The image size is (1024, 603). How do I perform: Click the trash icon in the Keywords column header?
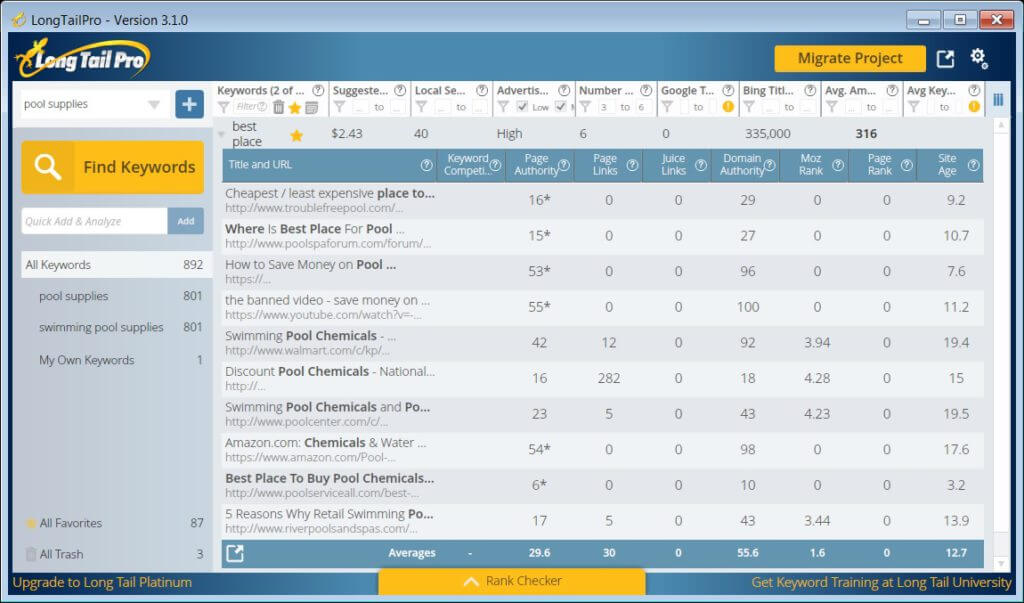(x=278, y=107)
